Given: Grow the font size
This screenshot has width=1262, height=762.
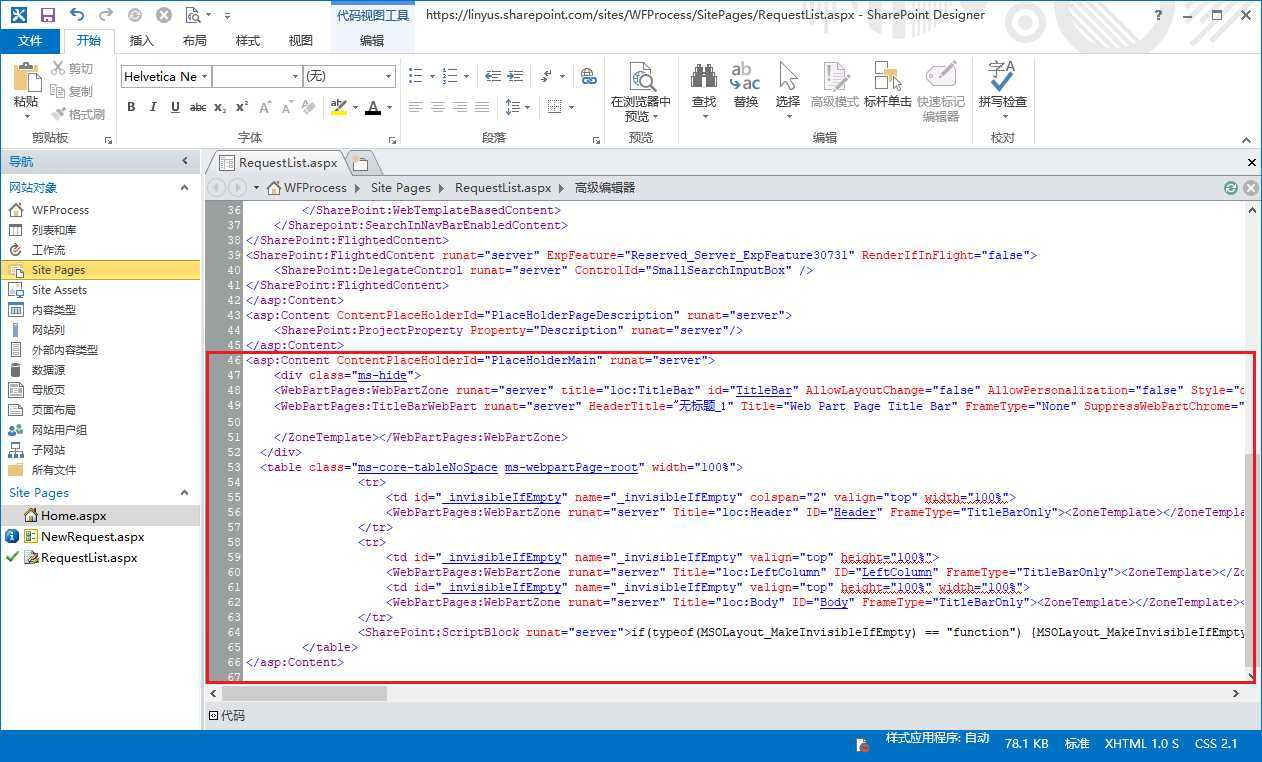Looking at the screenshot, I should (x=265, y=107).
